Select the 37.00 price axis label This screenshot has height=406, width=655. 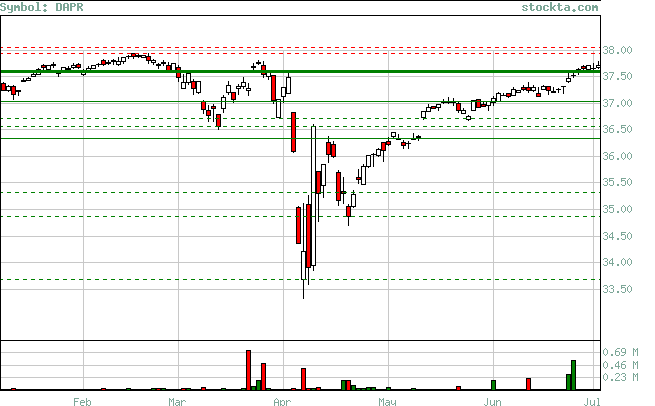coord(617,103)
